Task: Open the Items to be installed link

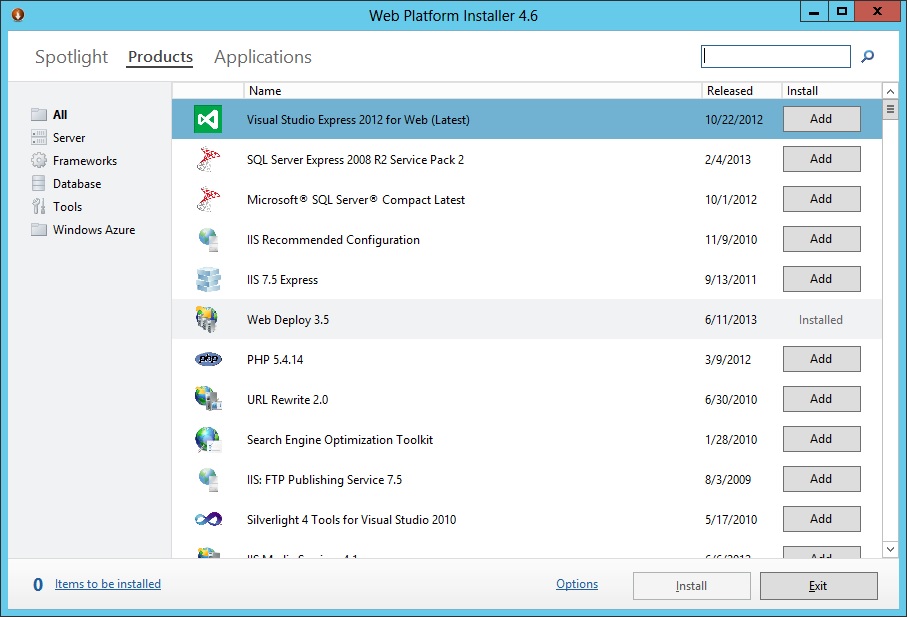Action: click(108, 584)
